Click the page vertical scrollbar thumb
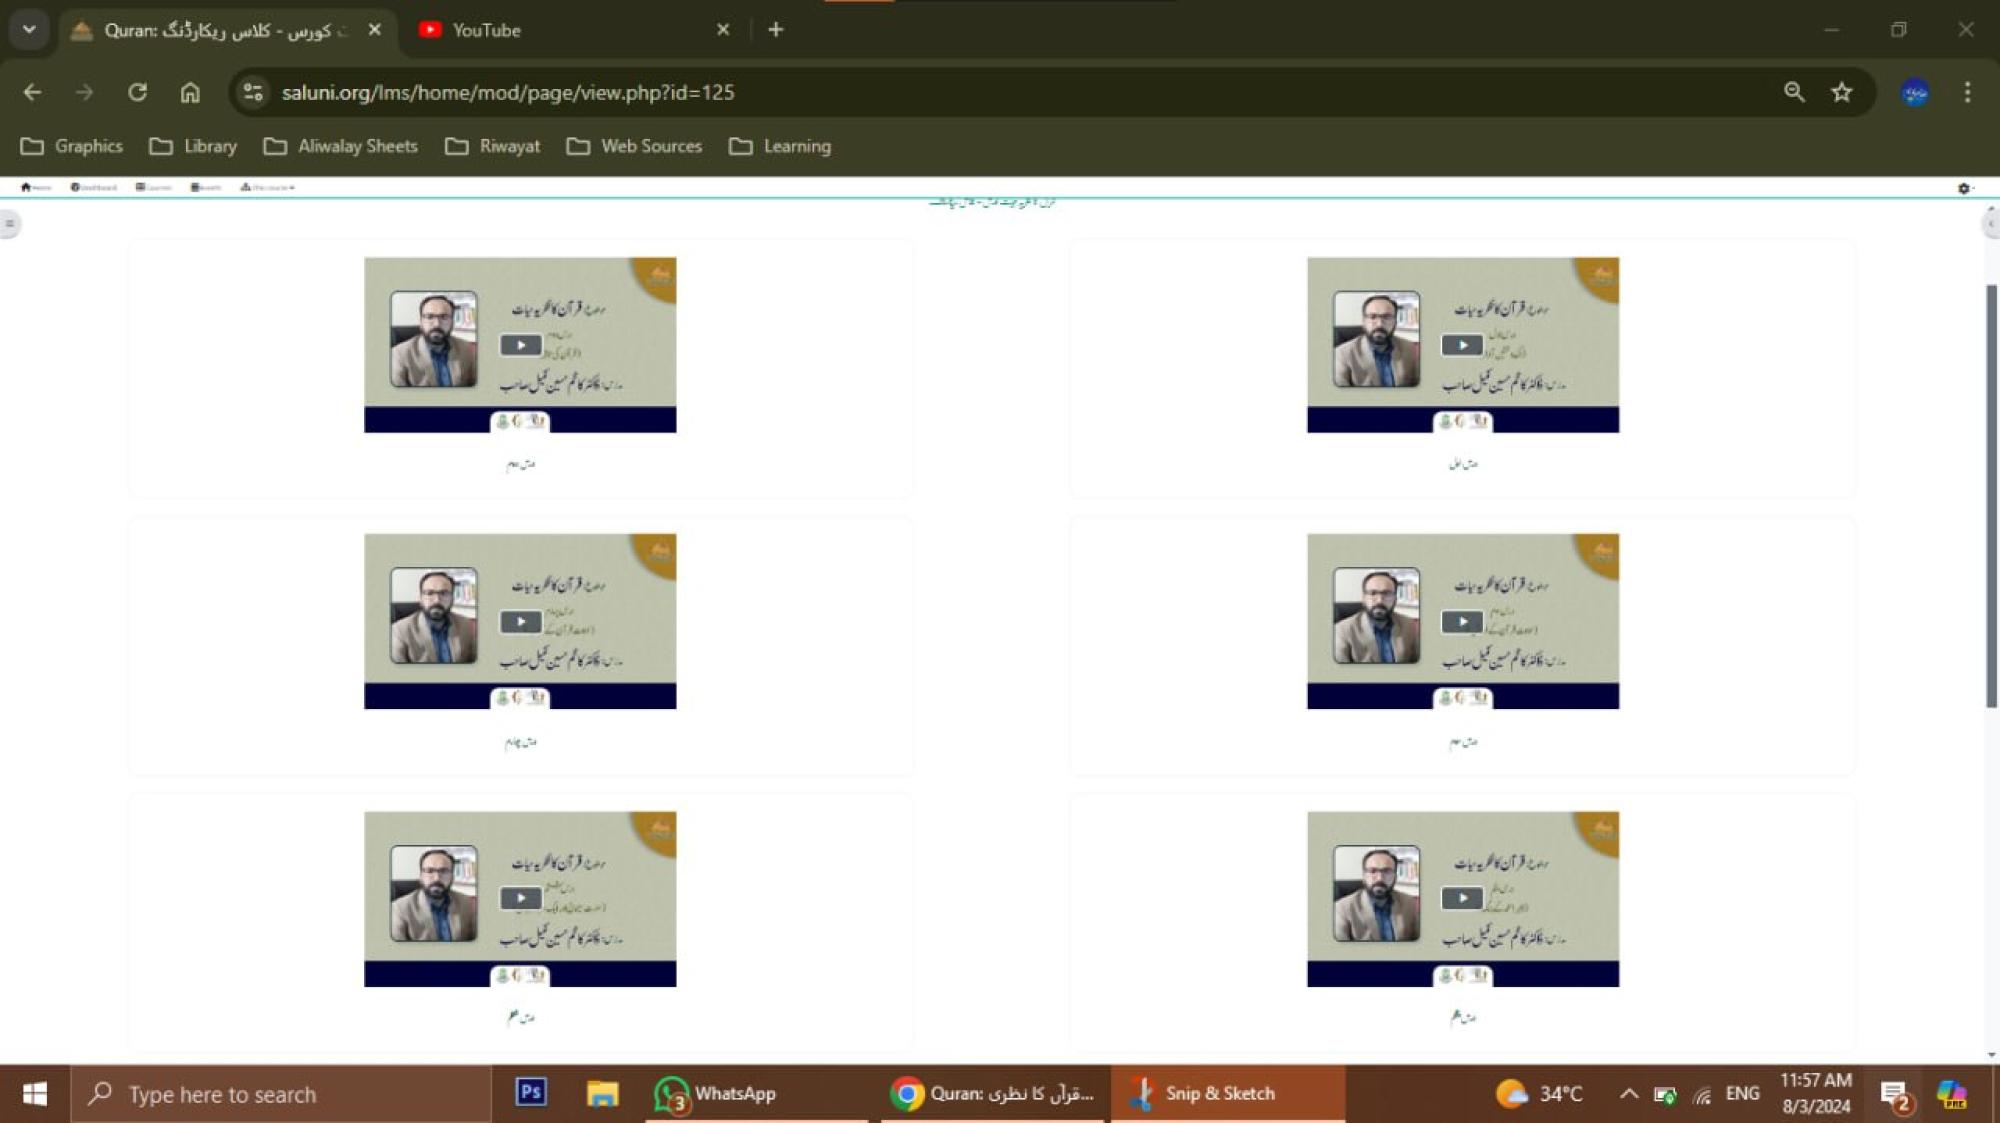Viewport: 2000px width, 1123px height. tap(1991, 495)
